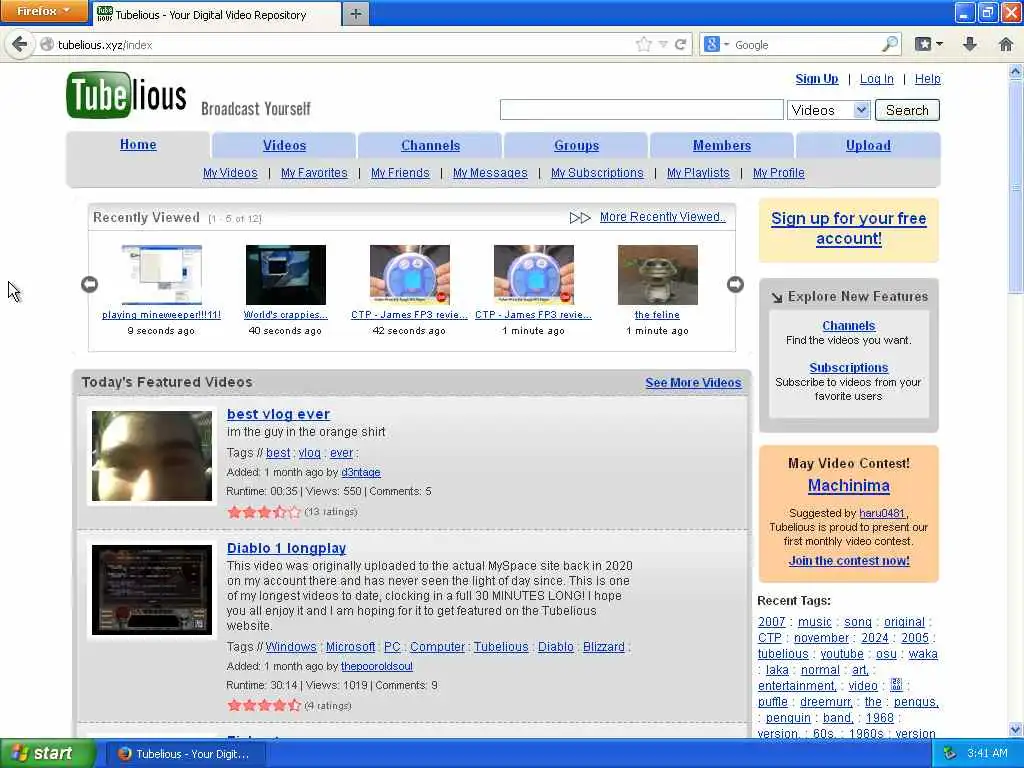This screenshot has height=768, width=1024.
Task: Open the Diablo 1 longplay title link
Action: click(286, 549)
